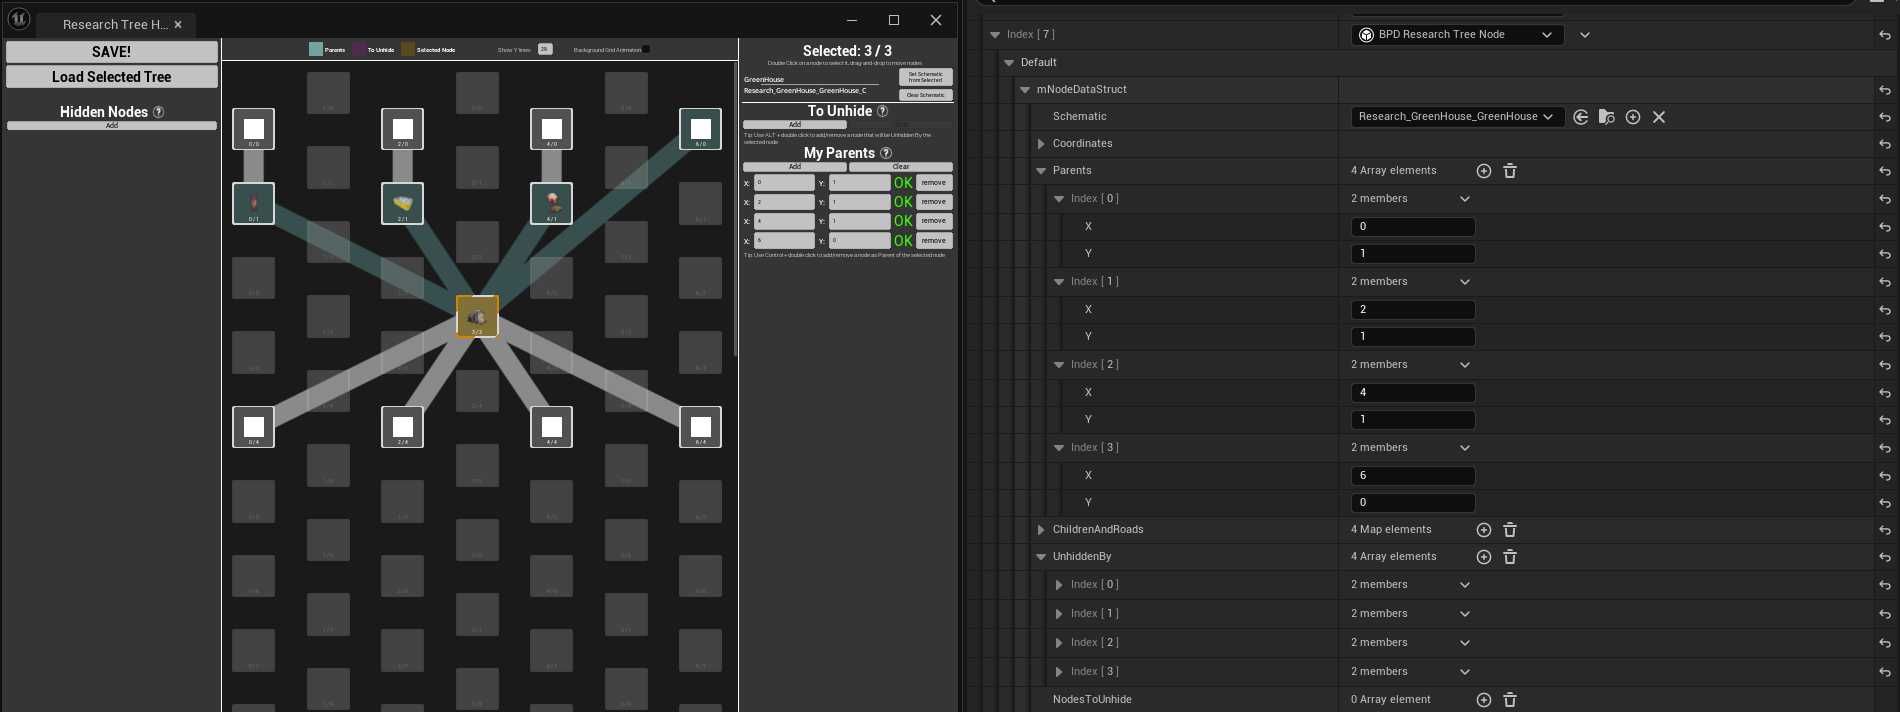Select node 4/0 in research tree
Viewport: 1900px width, 712px height.
552,129
